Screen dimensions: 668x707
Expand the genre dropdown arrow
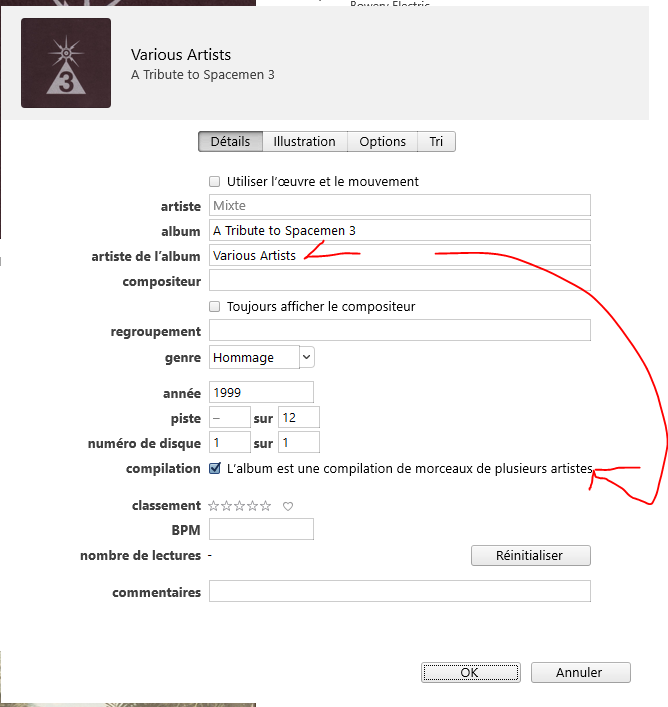click(x=307, y=357)
